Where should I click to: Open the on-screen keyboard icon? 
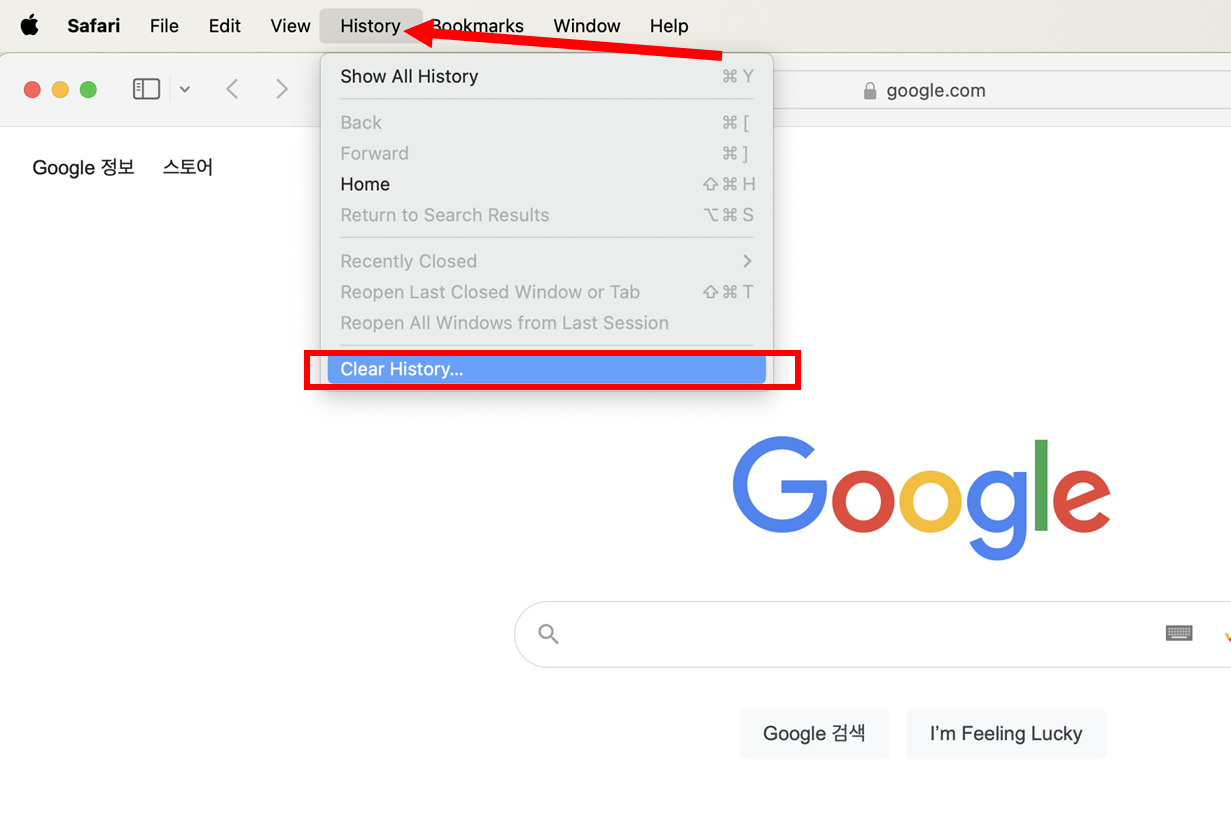point(1179,633)
